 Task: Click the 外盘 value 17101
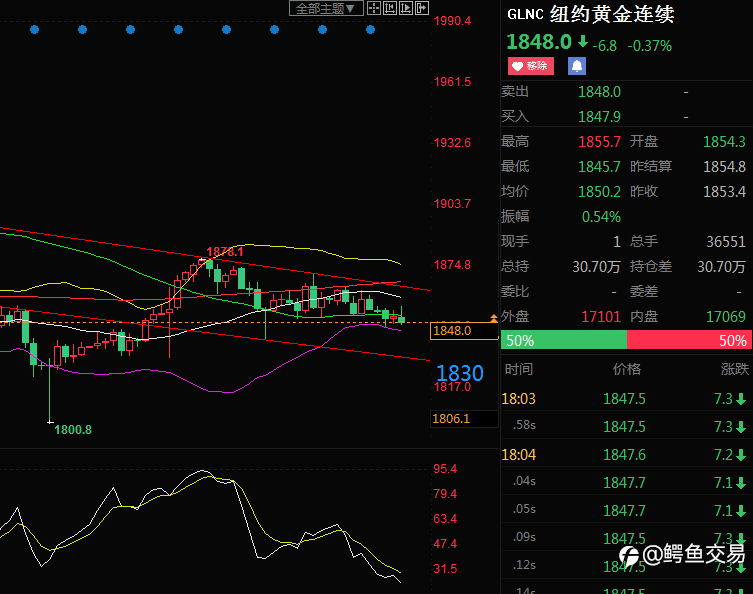(x=601, y=316)
